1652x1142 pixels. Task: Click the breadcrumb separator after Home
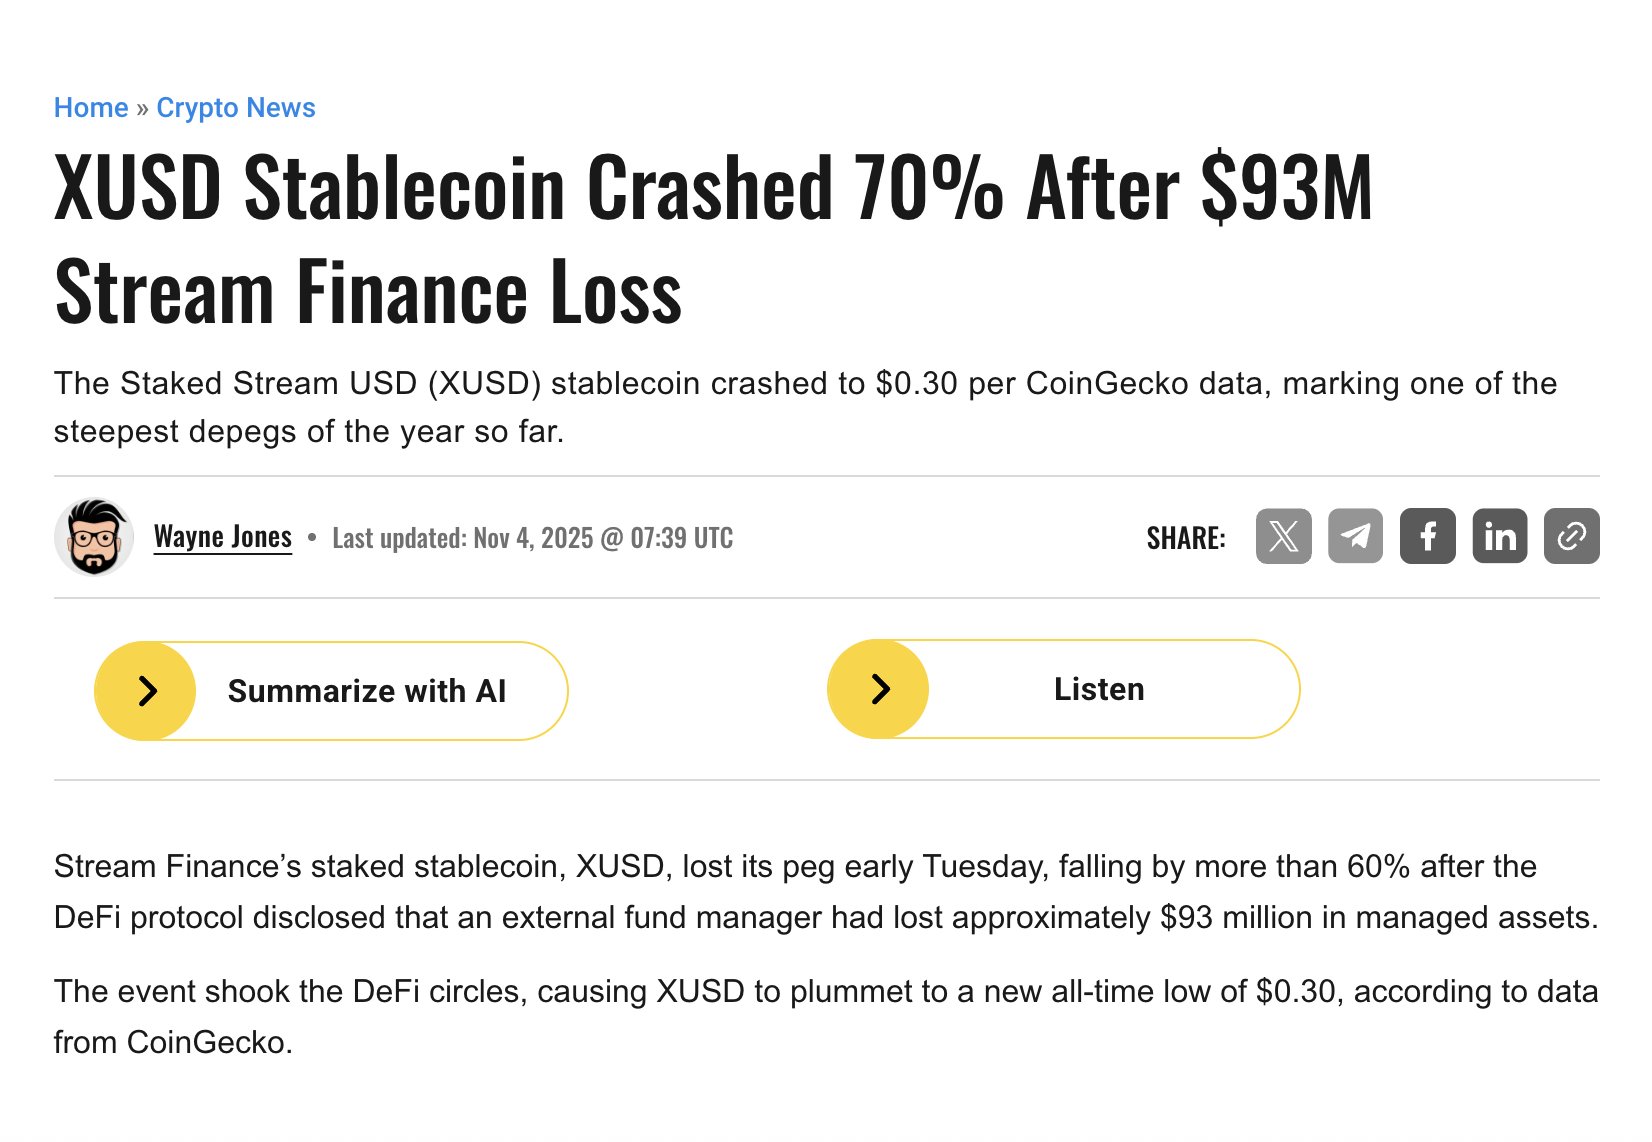pos(142,108)
